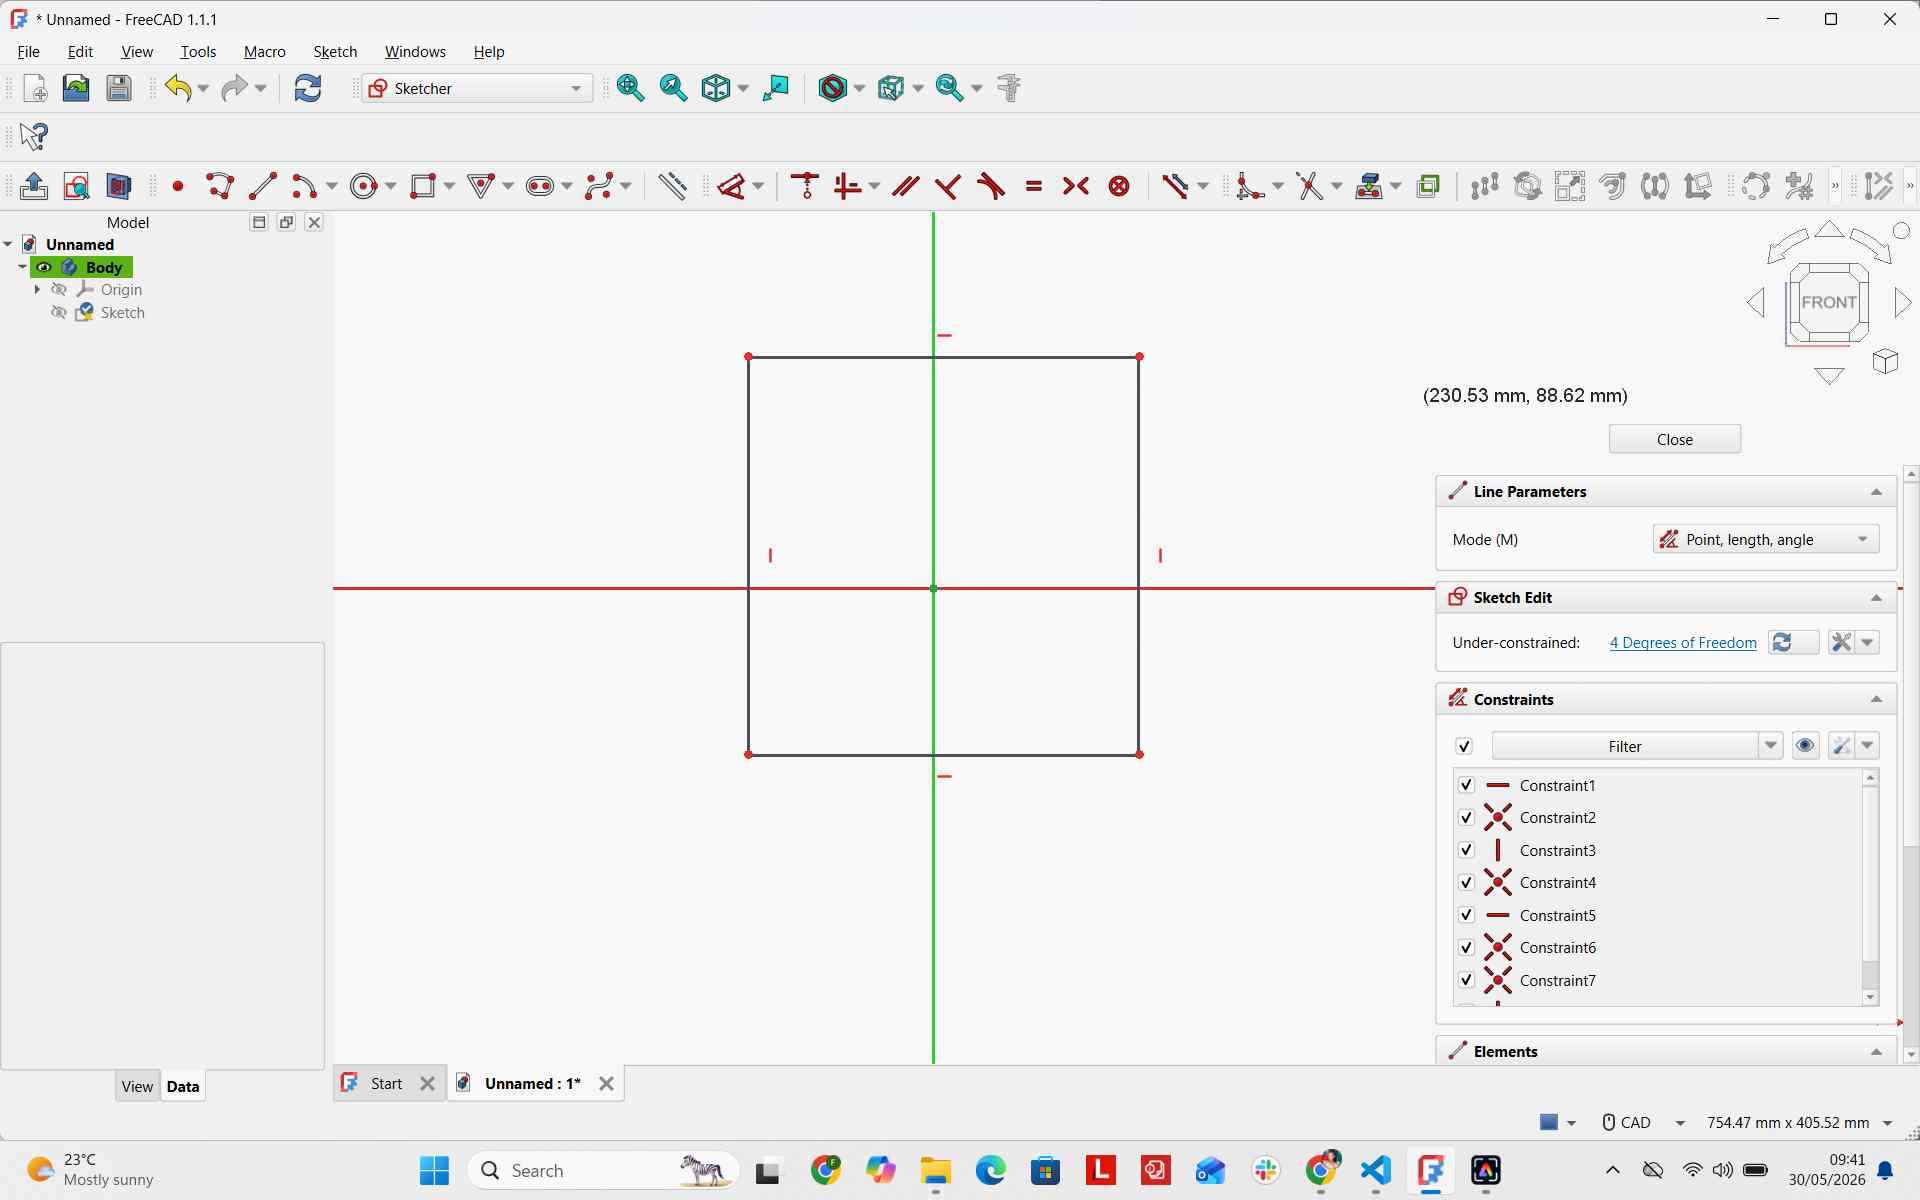Uncheck Constraint1 checkbox
1920x1200 pixels.
[x=1466, y=785]
